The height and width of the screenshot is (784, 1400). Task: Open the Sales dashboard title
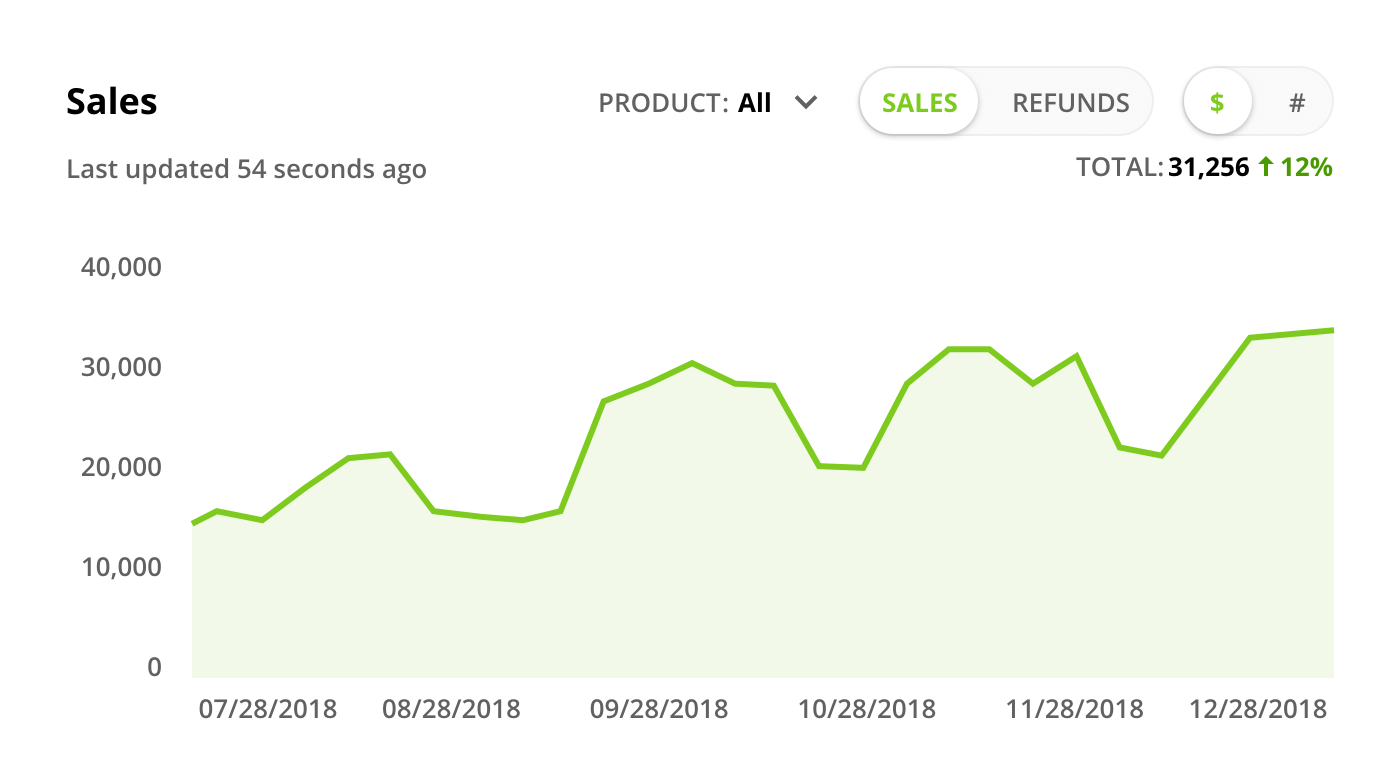pyautogui.click(x=111, y=101)
